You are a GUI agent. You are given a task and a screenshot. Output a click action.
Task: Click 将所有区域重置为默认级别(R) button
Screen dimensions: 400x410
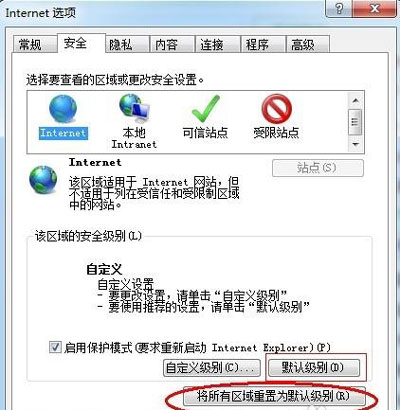click(274, 396)
